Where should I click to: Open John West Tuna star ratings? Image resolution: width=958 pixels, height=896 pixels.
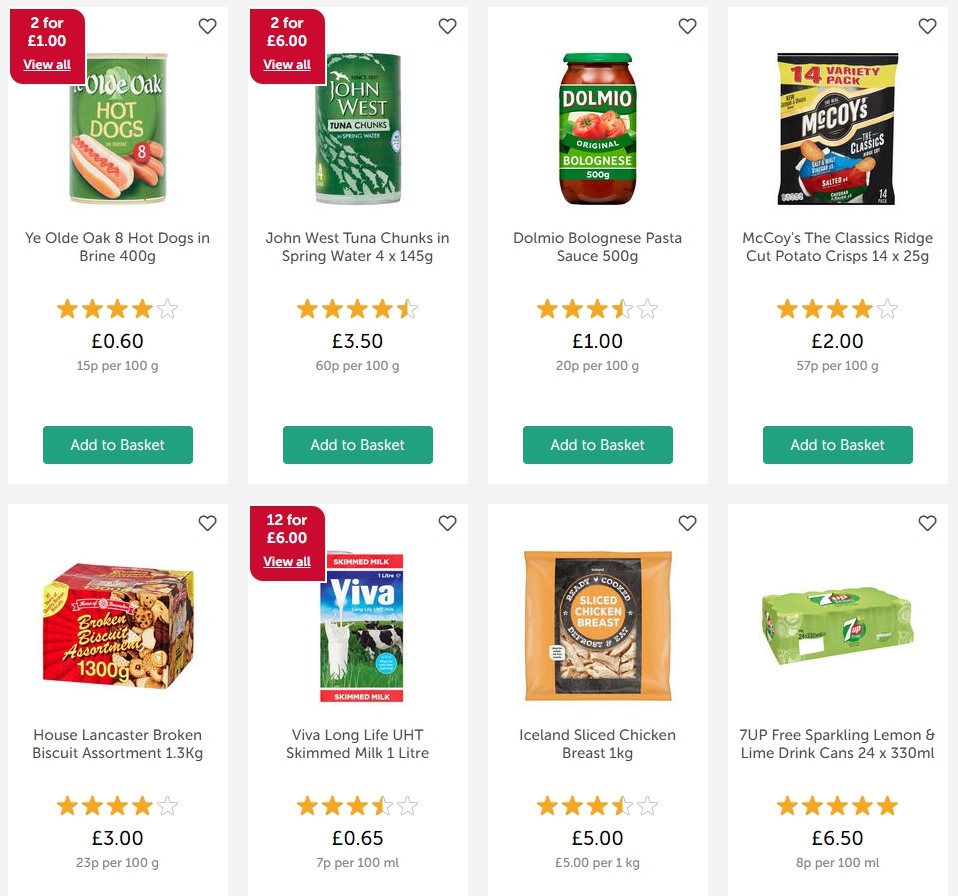click(358, 309)
